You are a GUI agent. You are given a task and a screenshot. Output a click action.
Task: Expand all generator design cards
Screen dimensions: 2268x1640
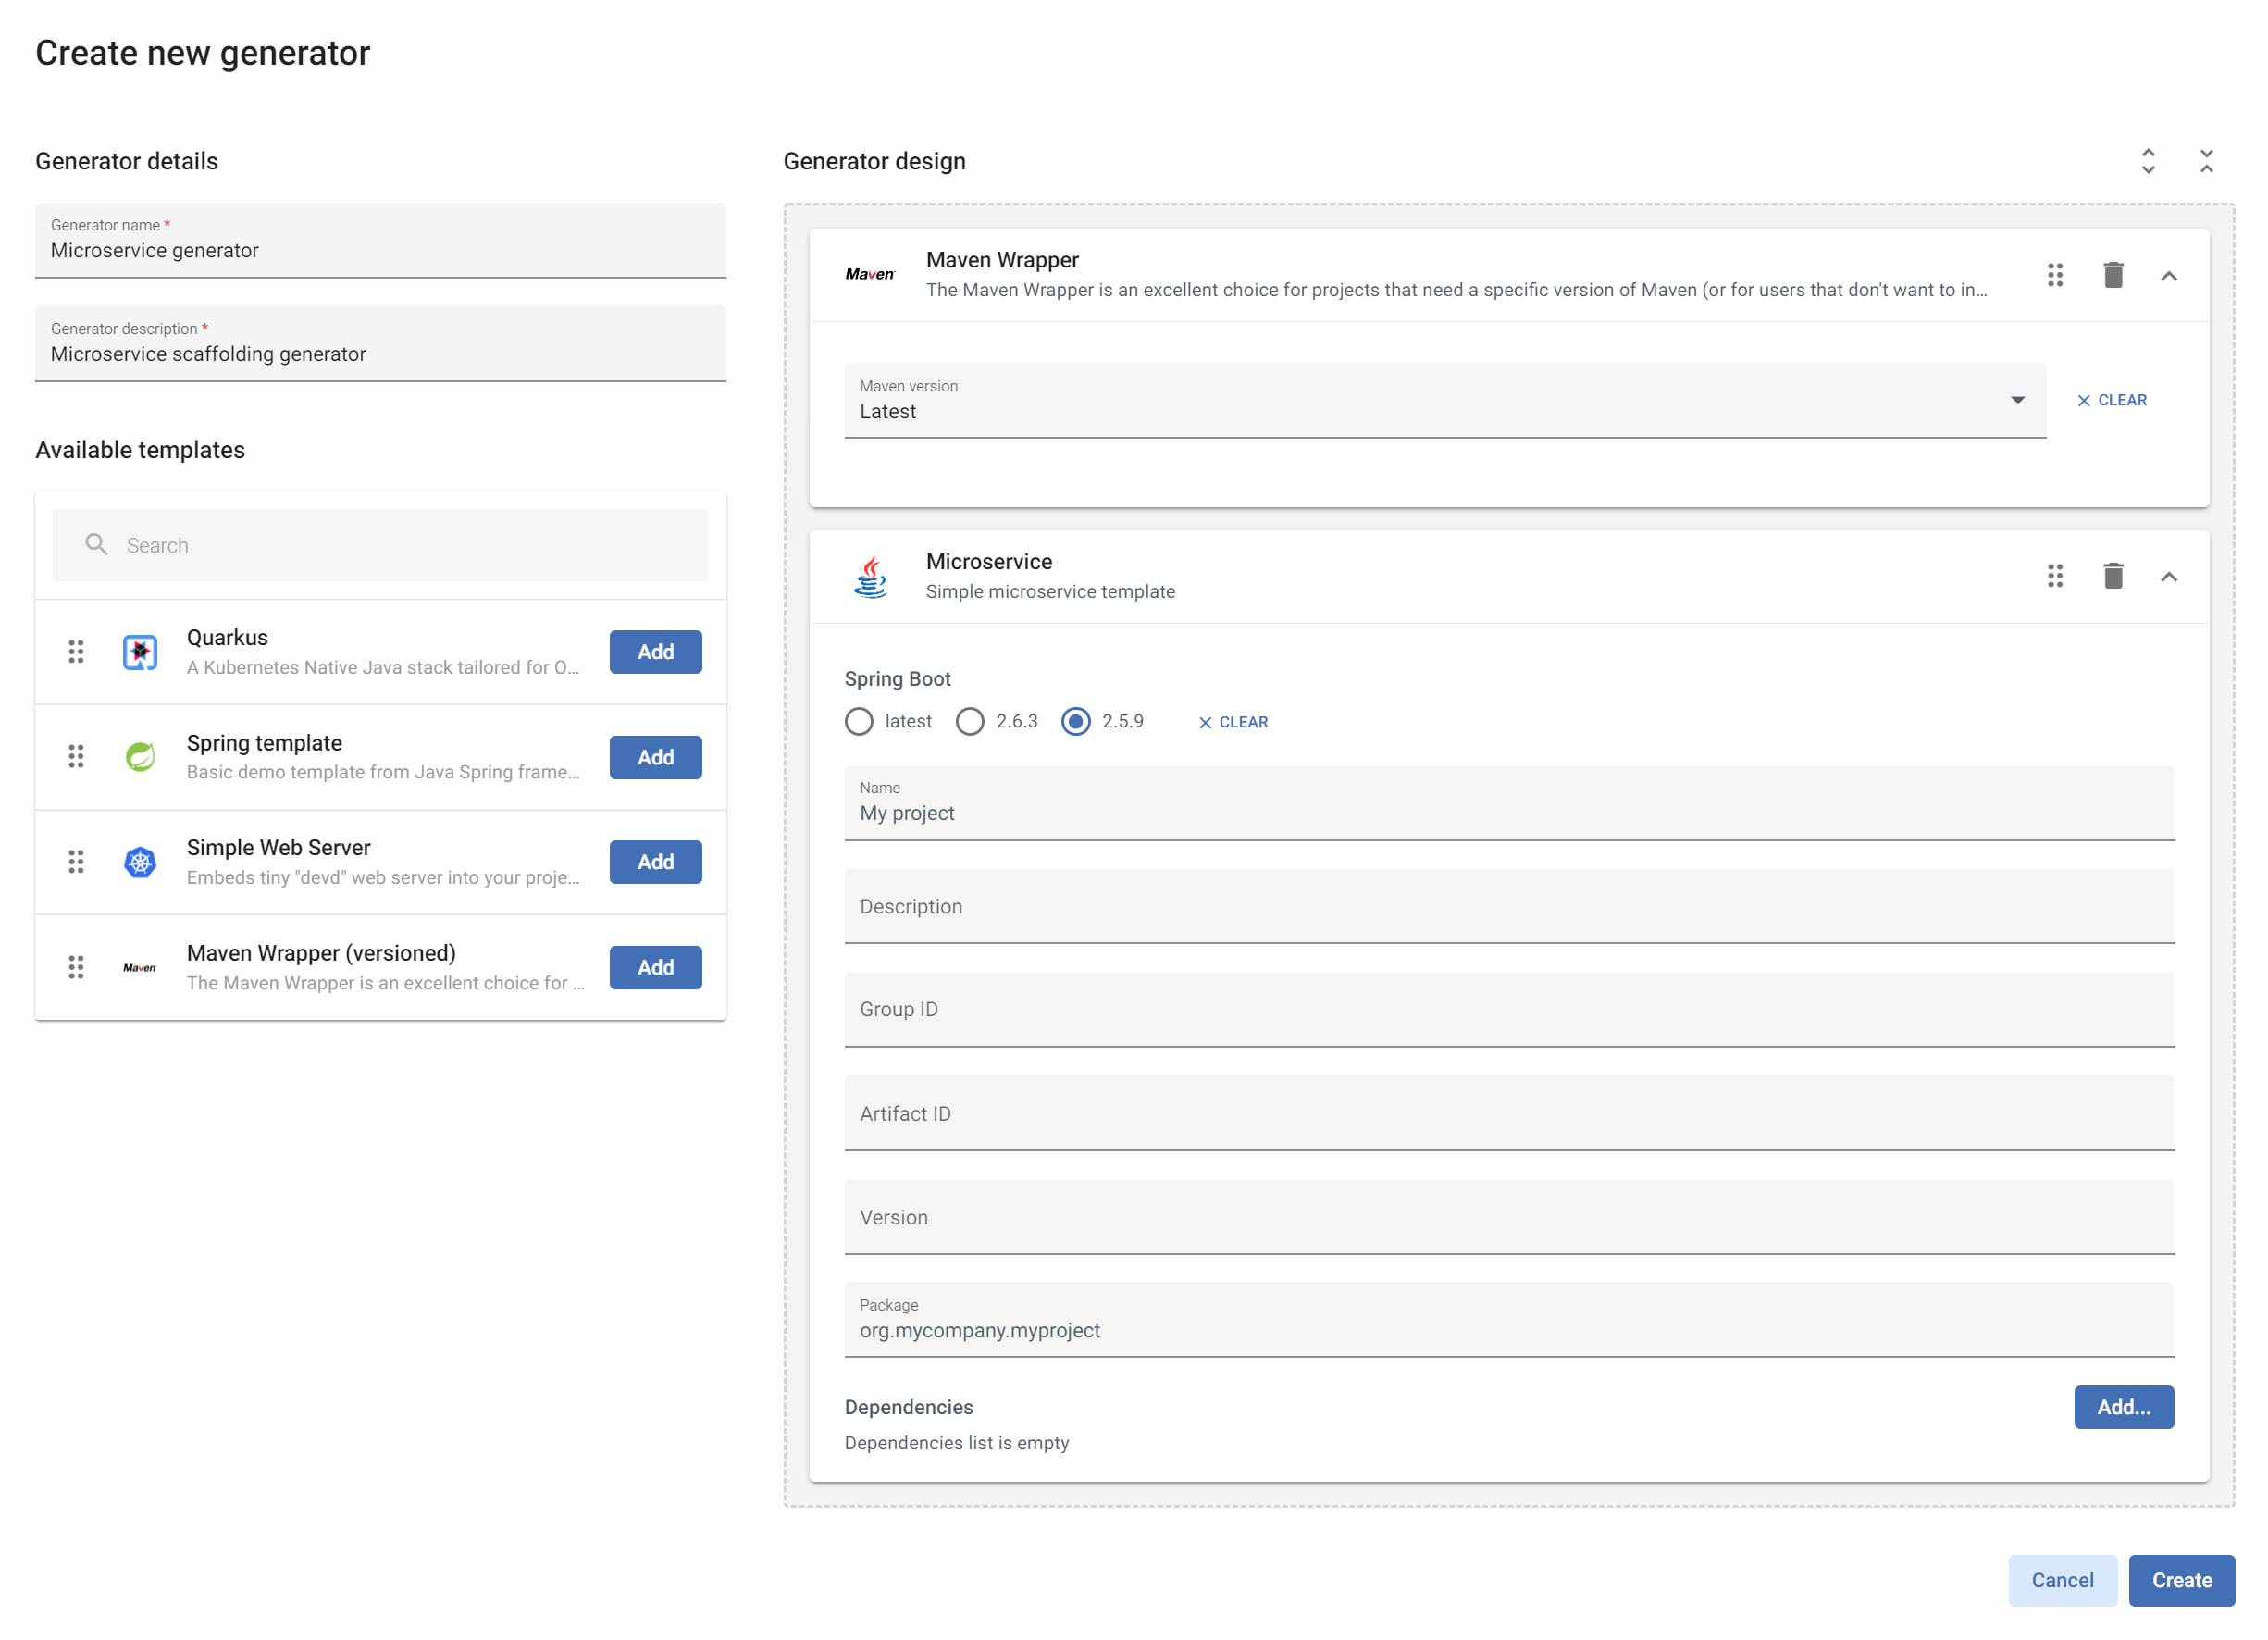coord(2148,161)
